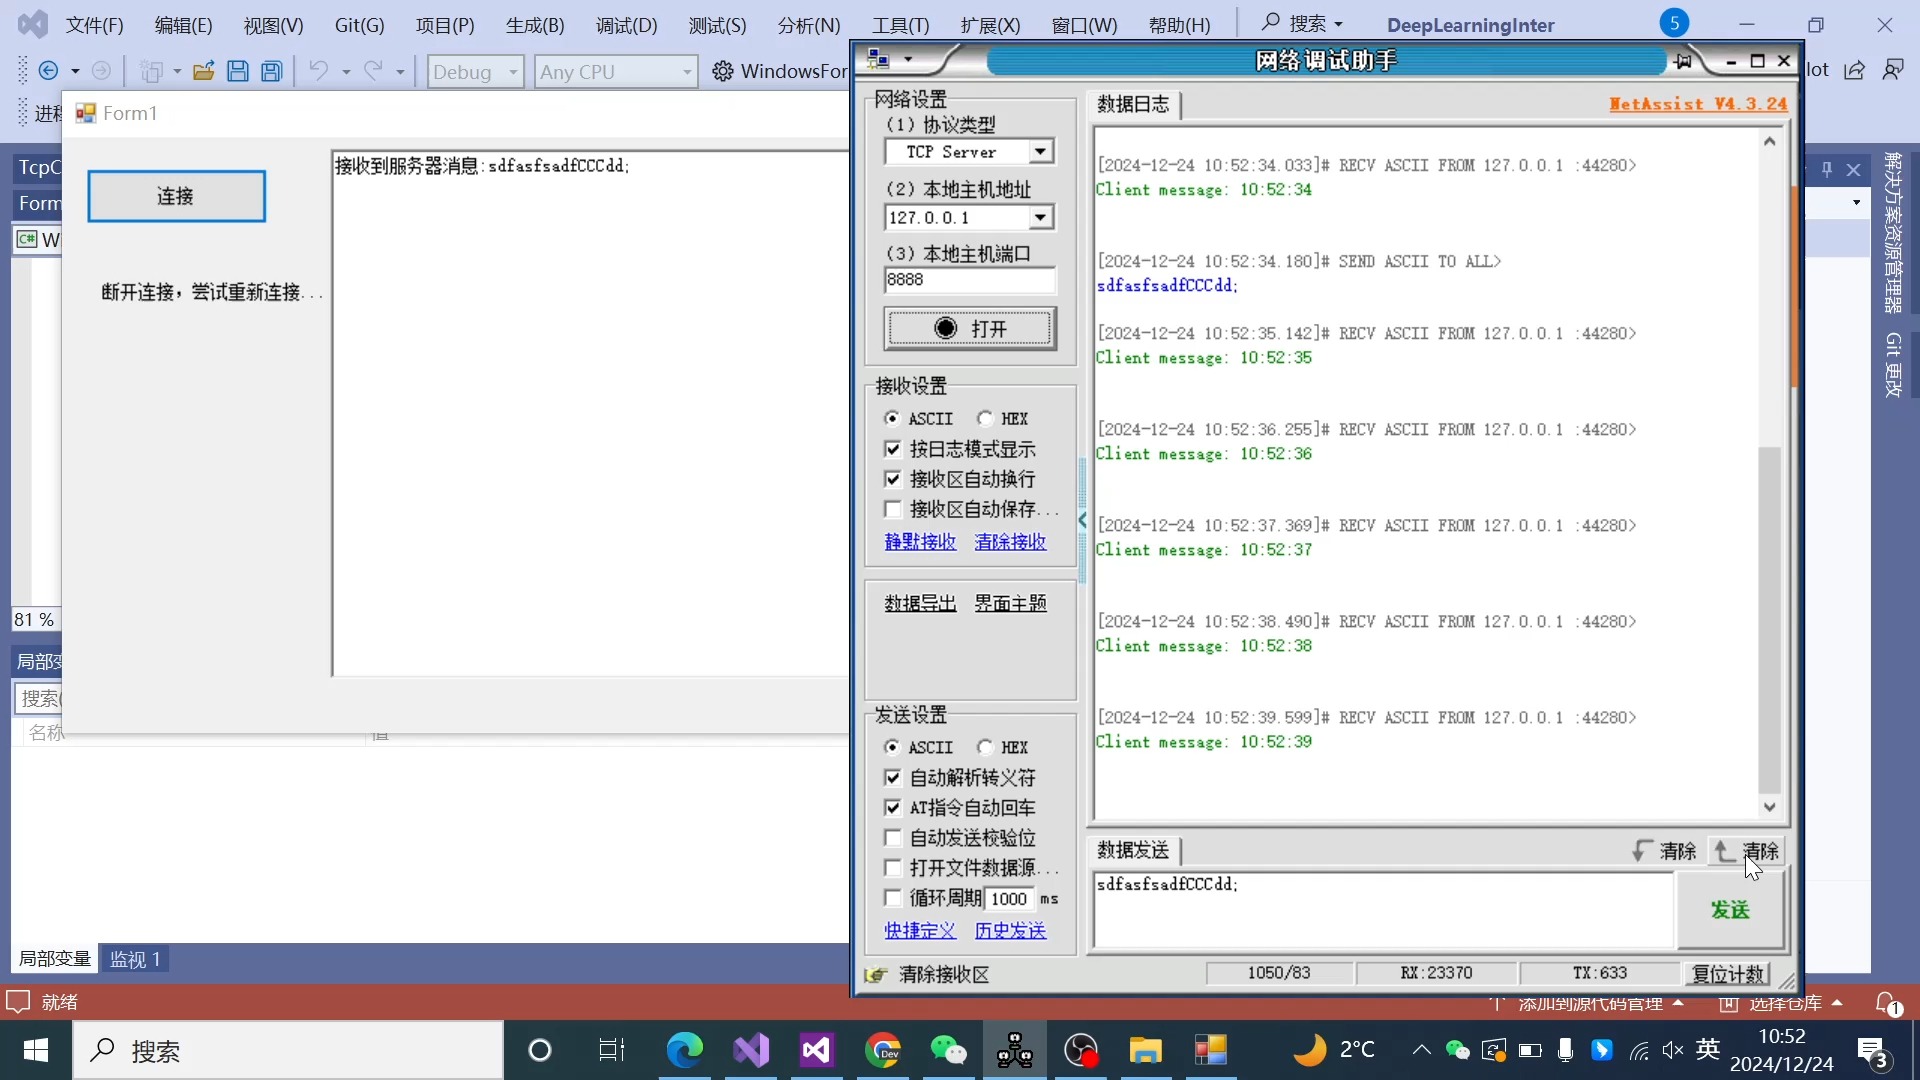Open the 文件(F) menu
The image size is (1920, 1080).
[x=95, y=25]
